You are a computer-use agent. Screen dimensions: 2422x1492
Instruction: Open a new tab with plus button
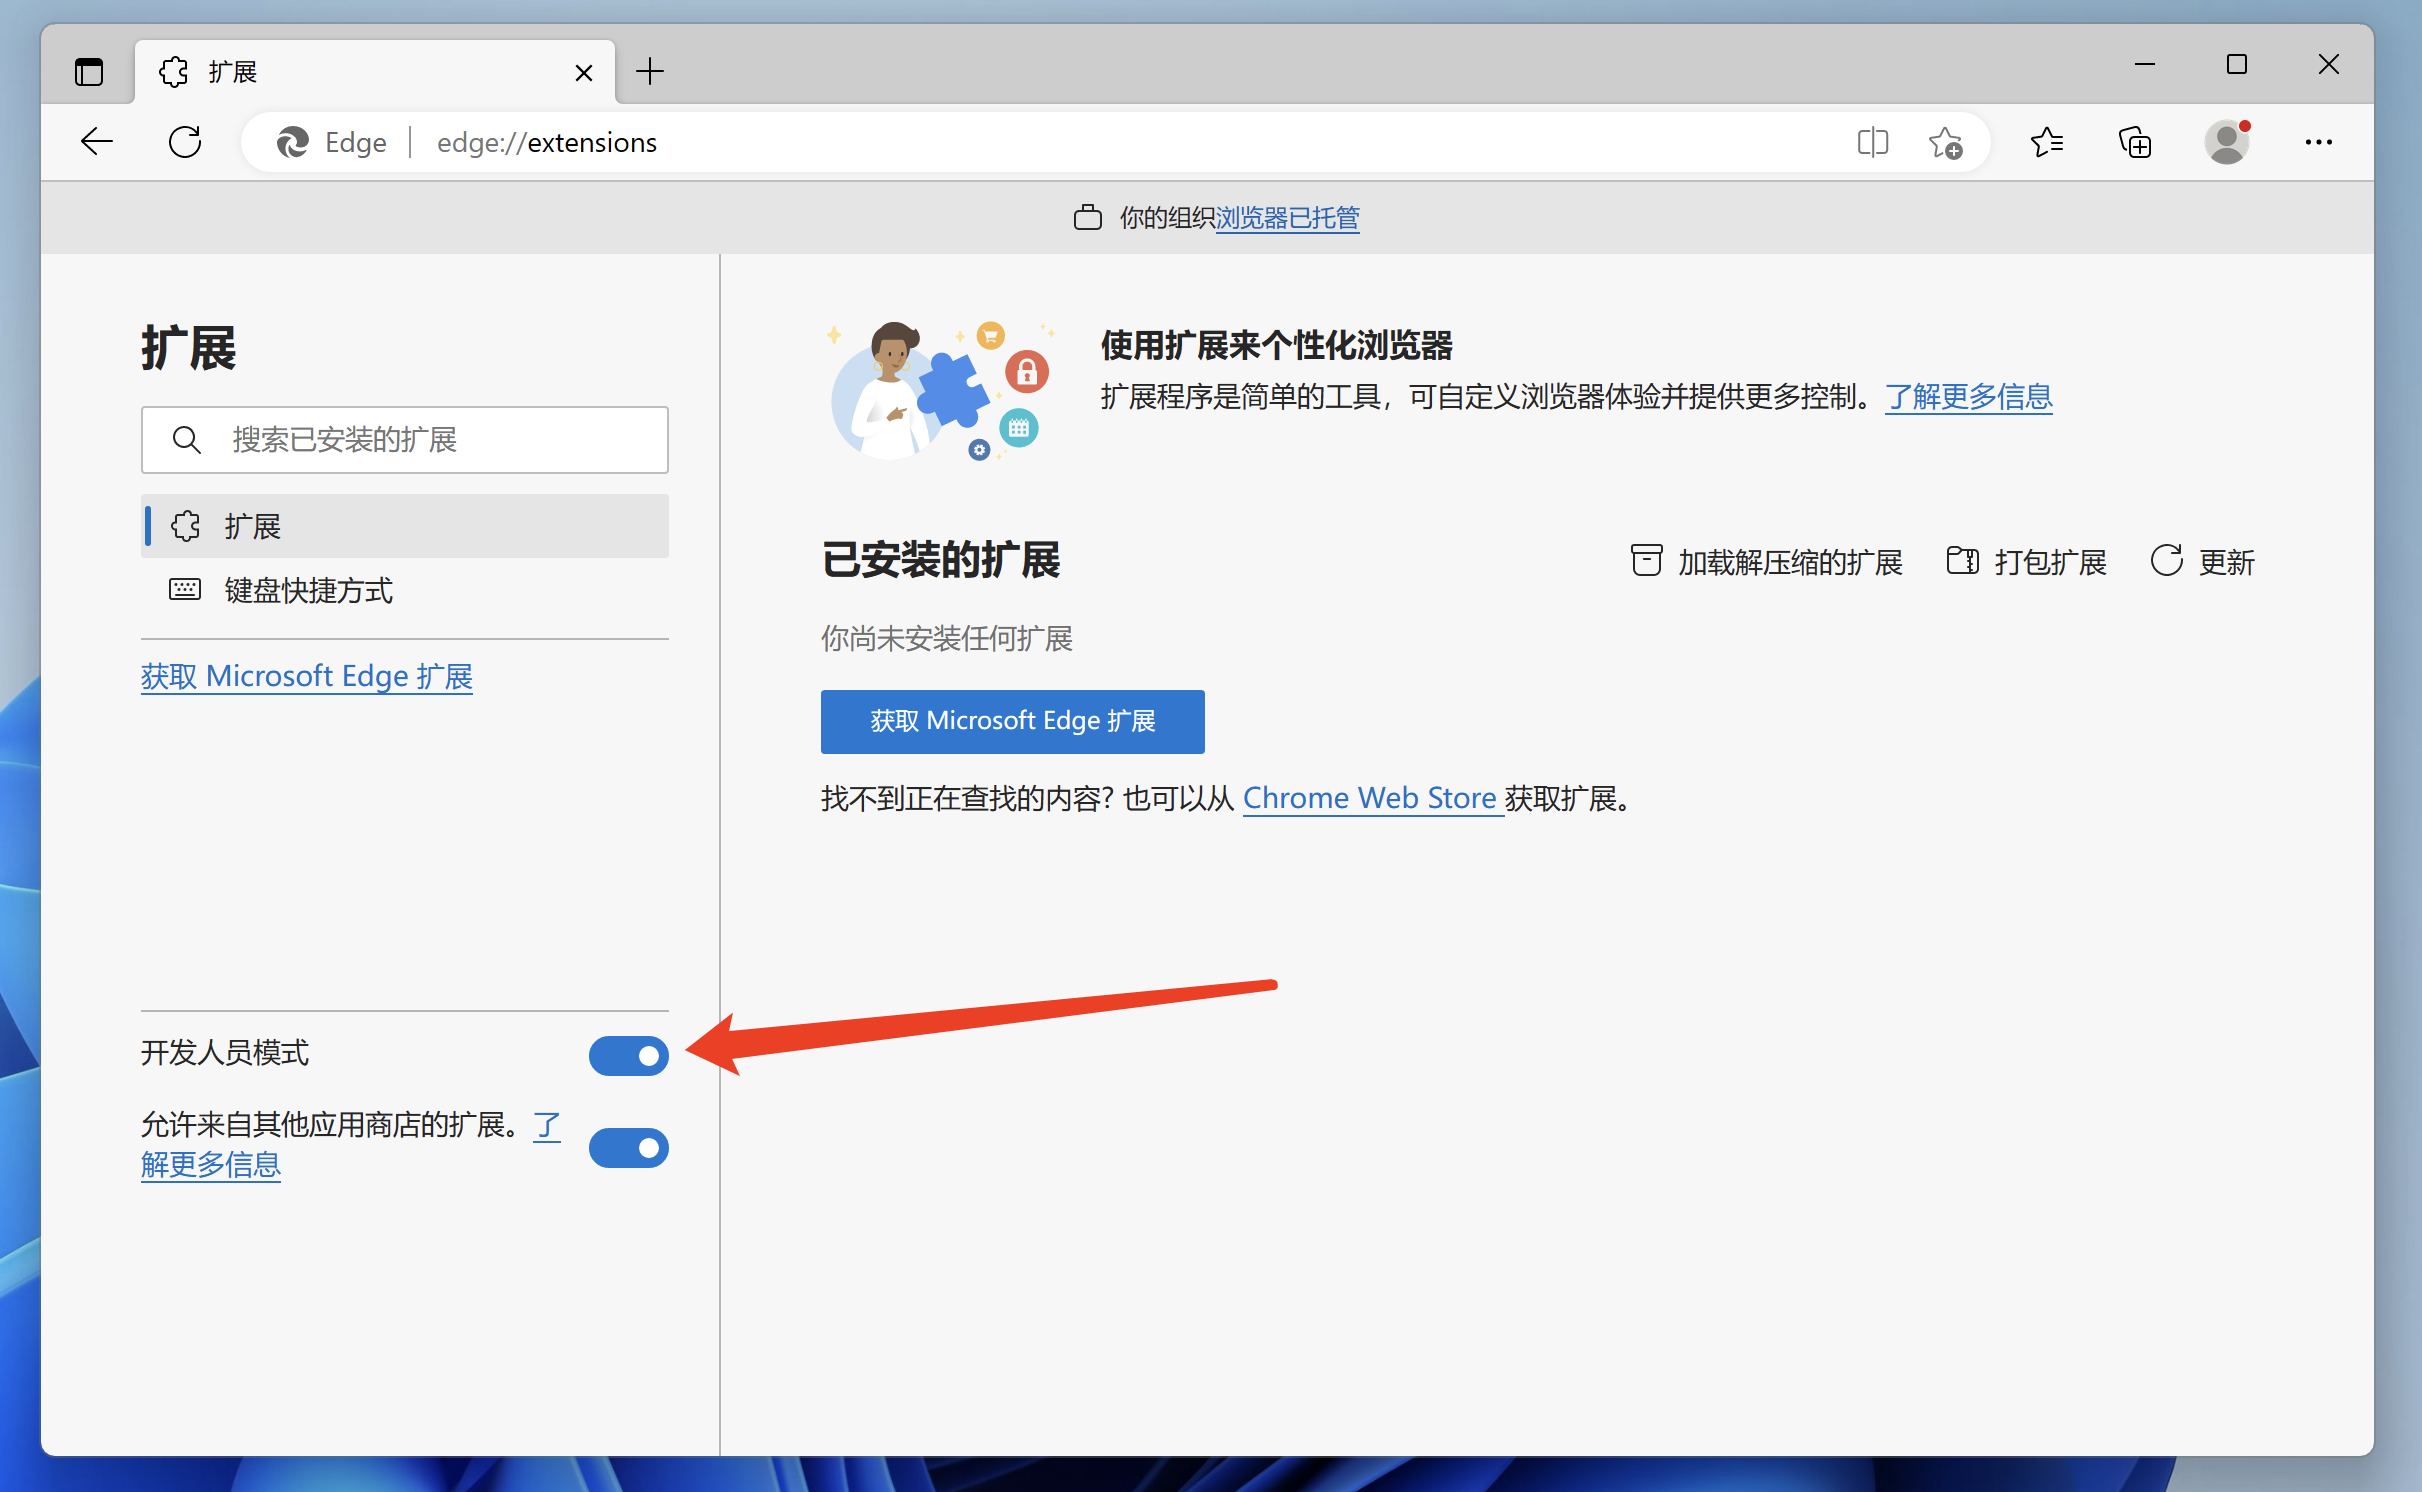click(x=650, y=72)
